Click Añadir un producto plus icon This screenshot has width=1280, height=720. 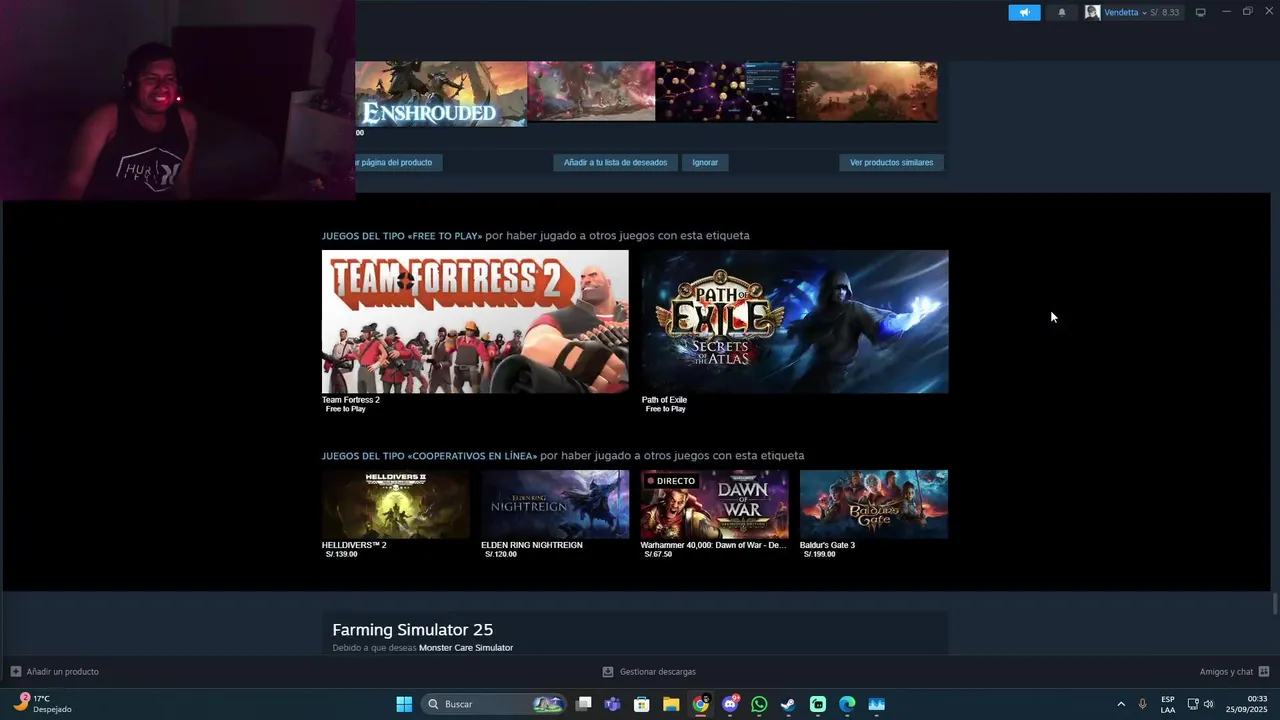click(15, 671)
